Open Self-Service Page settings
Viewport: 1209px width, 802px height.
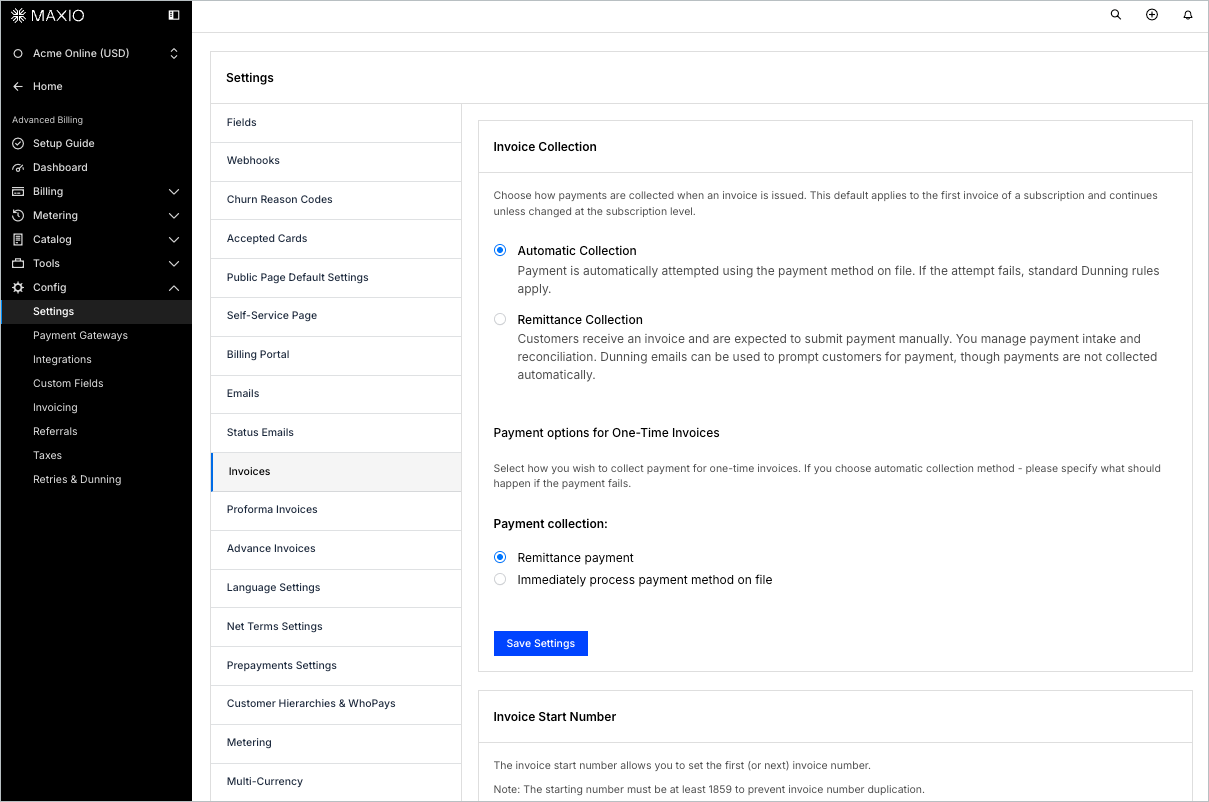coord(336,316)
